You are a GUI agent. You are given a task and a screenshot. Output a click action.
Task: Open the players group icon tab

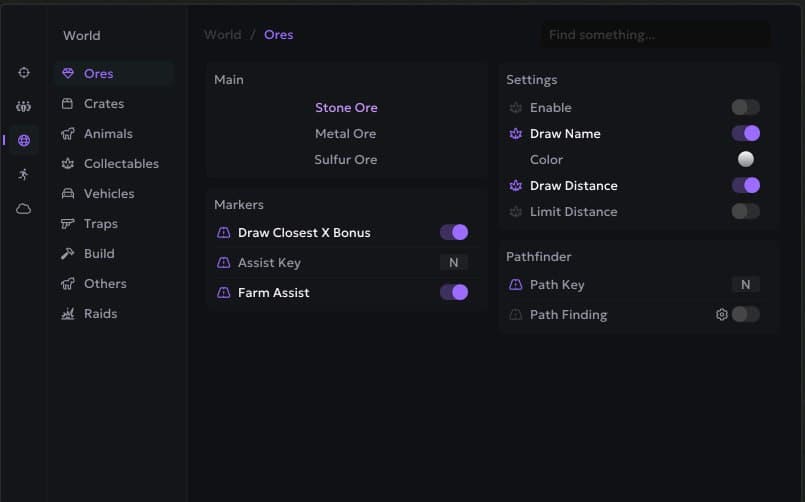pos(24,106)
